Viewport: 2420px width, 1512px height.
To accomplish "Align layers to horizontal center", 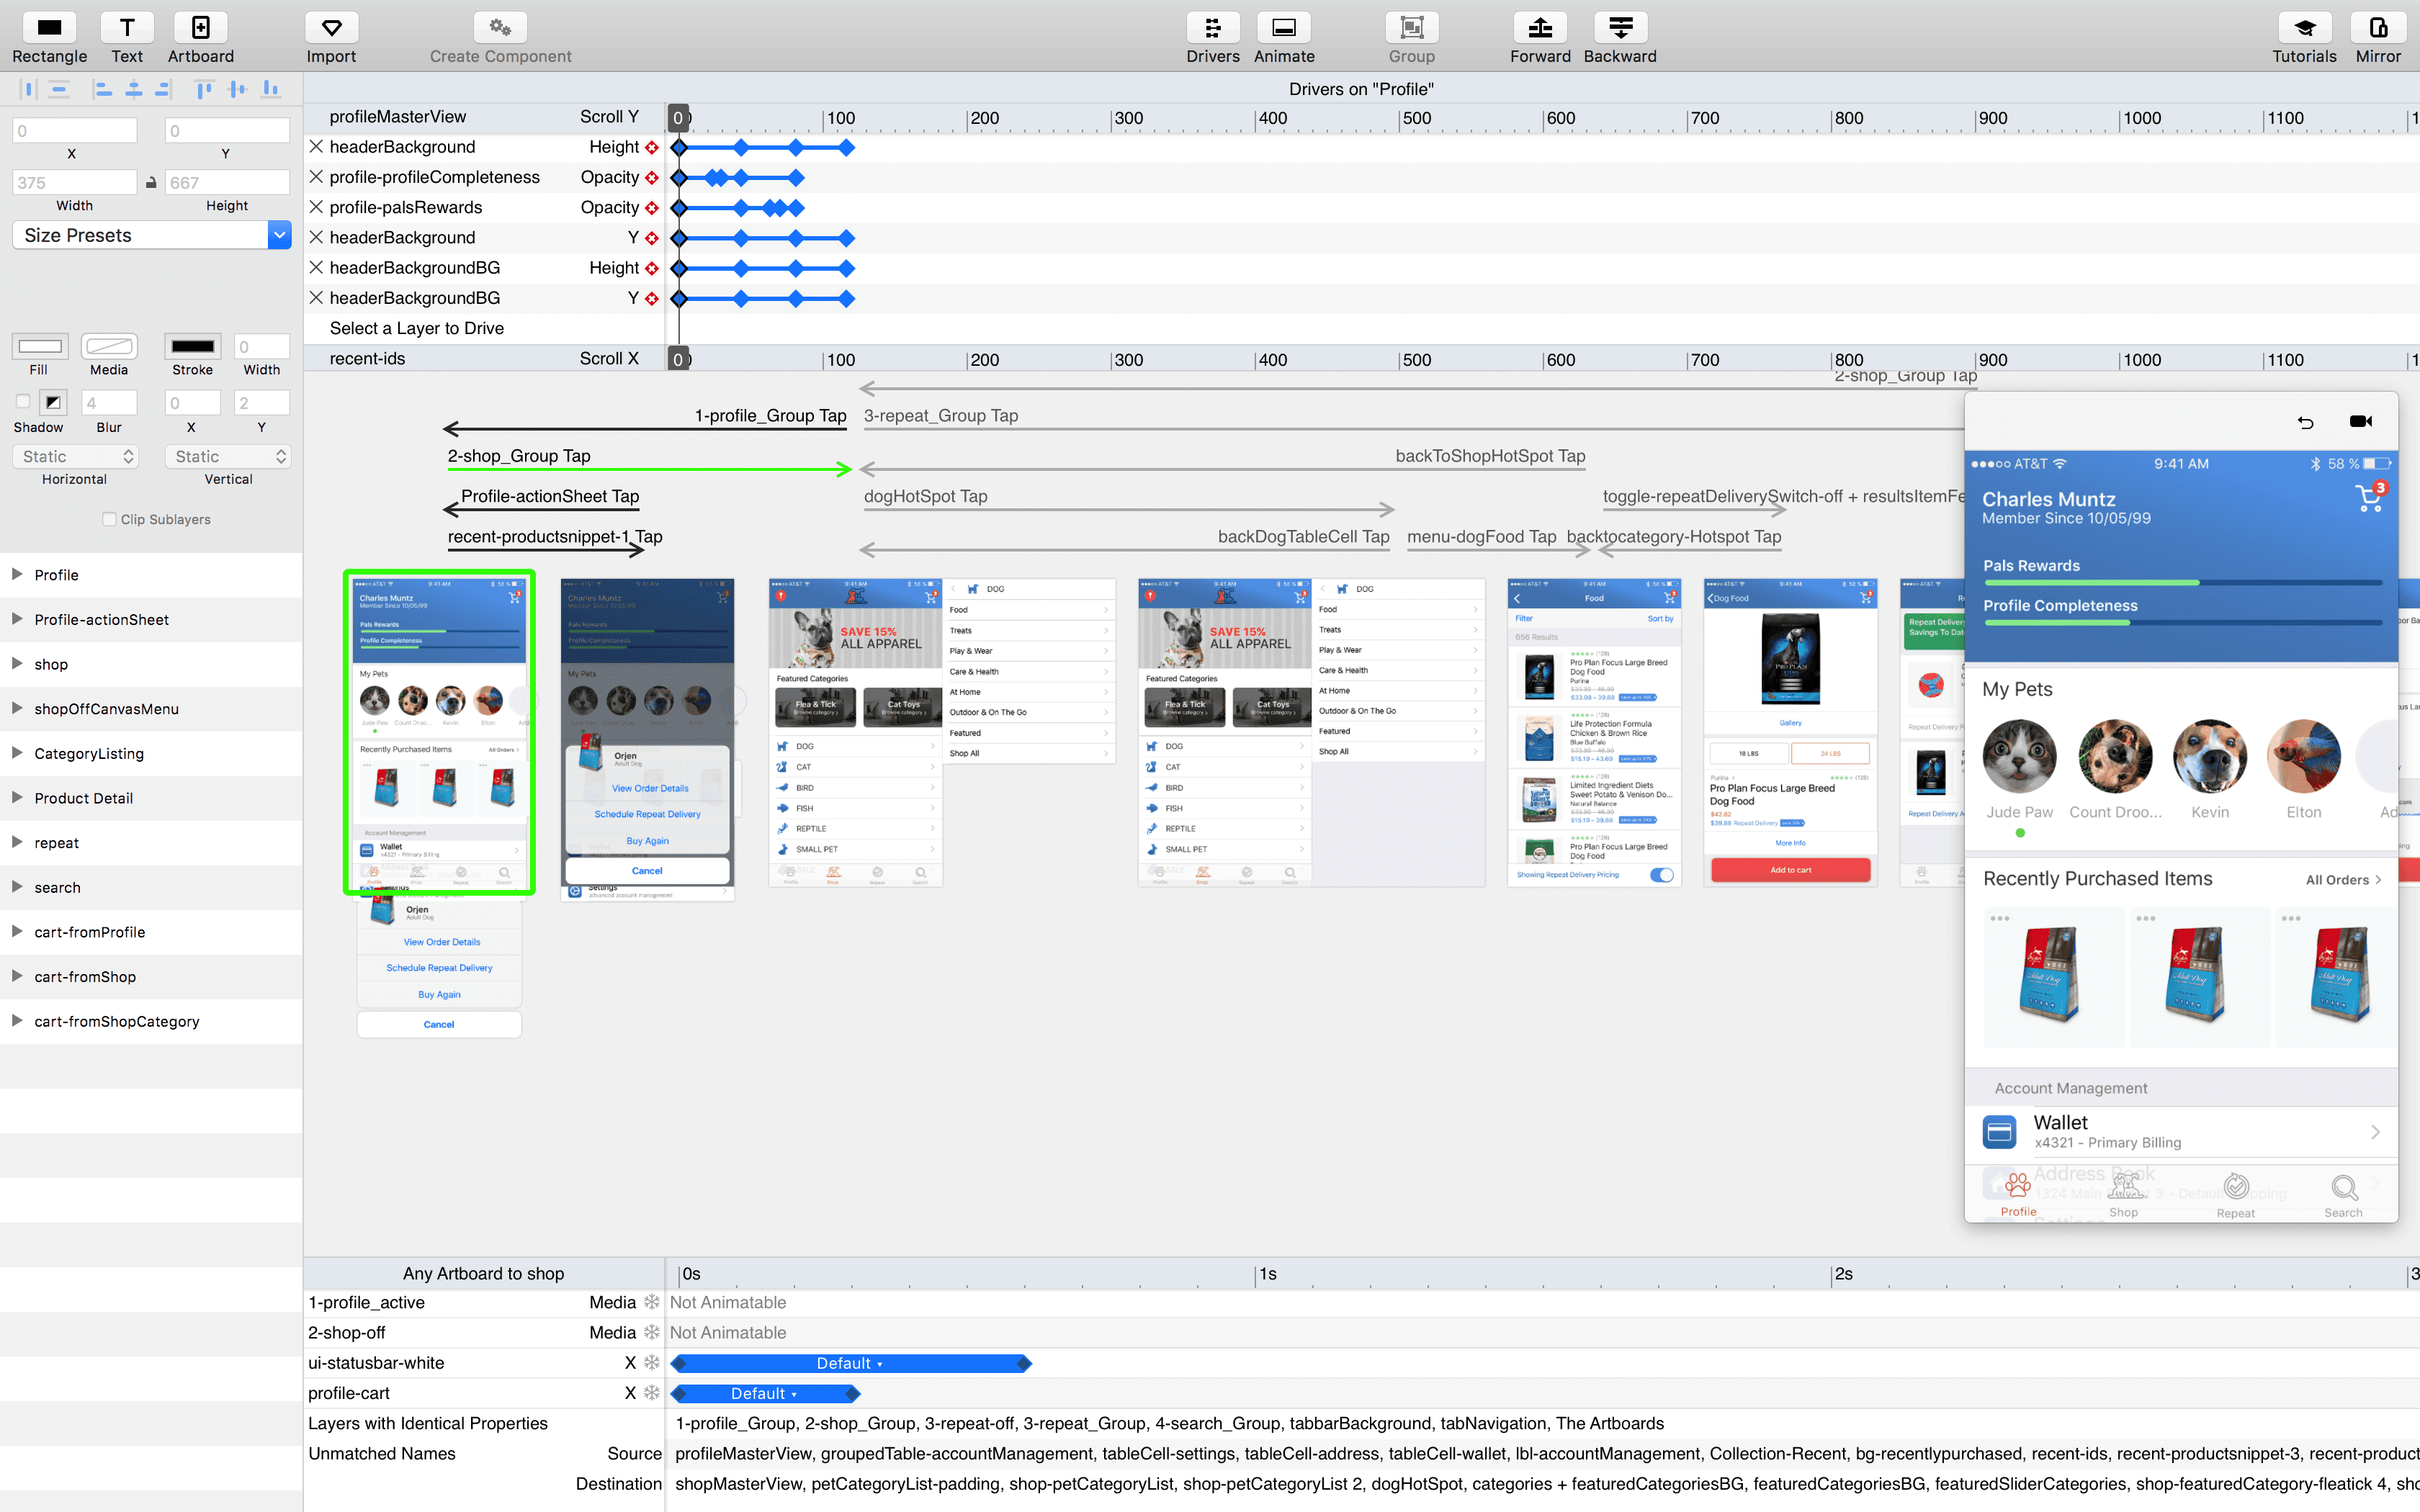I will pyautogui.click(x=133, y=90).
